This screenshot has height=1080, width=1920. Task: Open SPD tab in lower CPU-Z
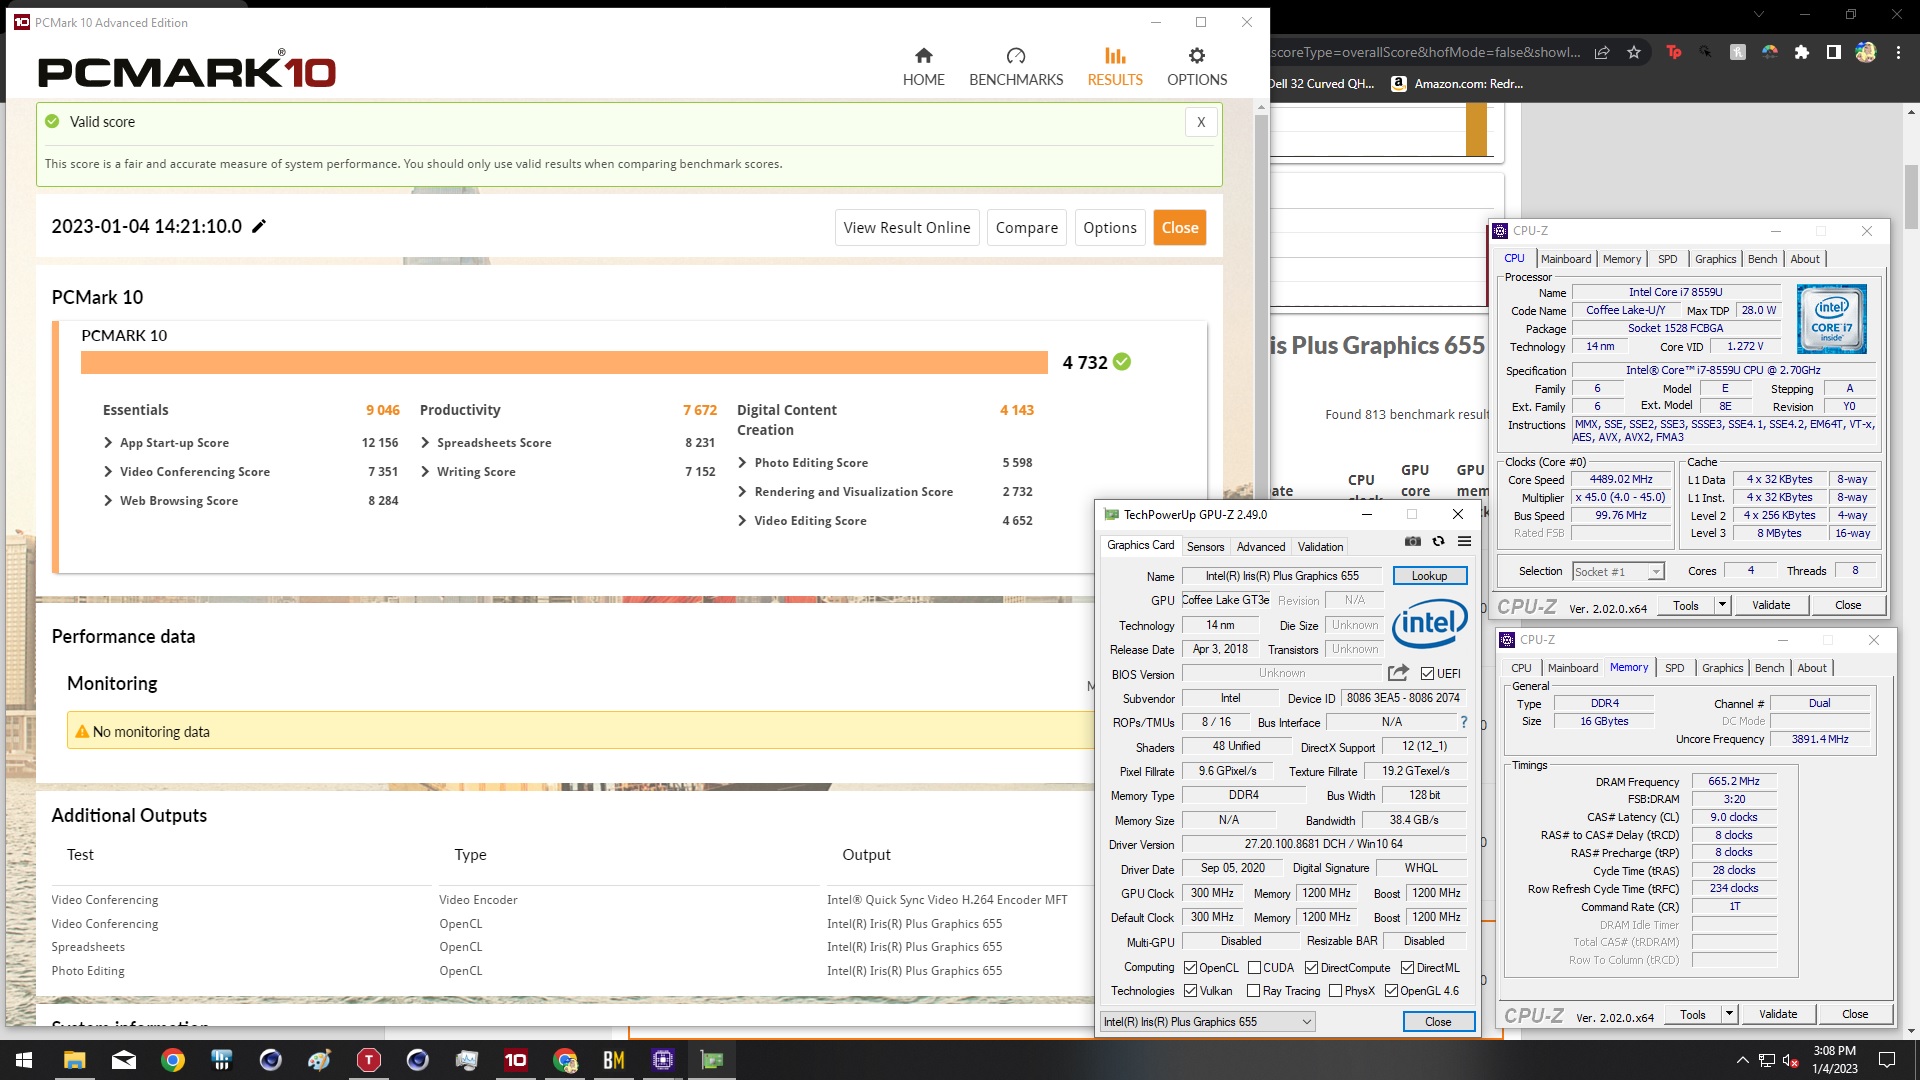point(1675,668)
